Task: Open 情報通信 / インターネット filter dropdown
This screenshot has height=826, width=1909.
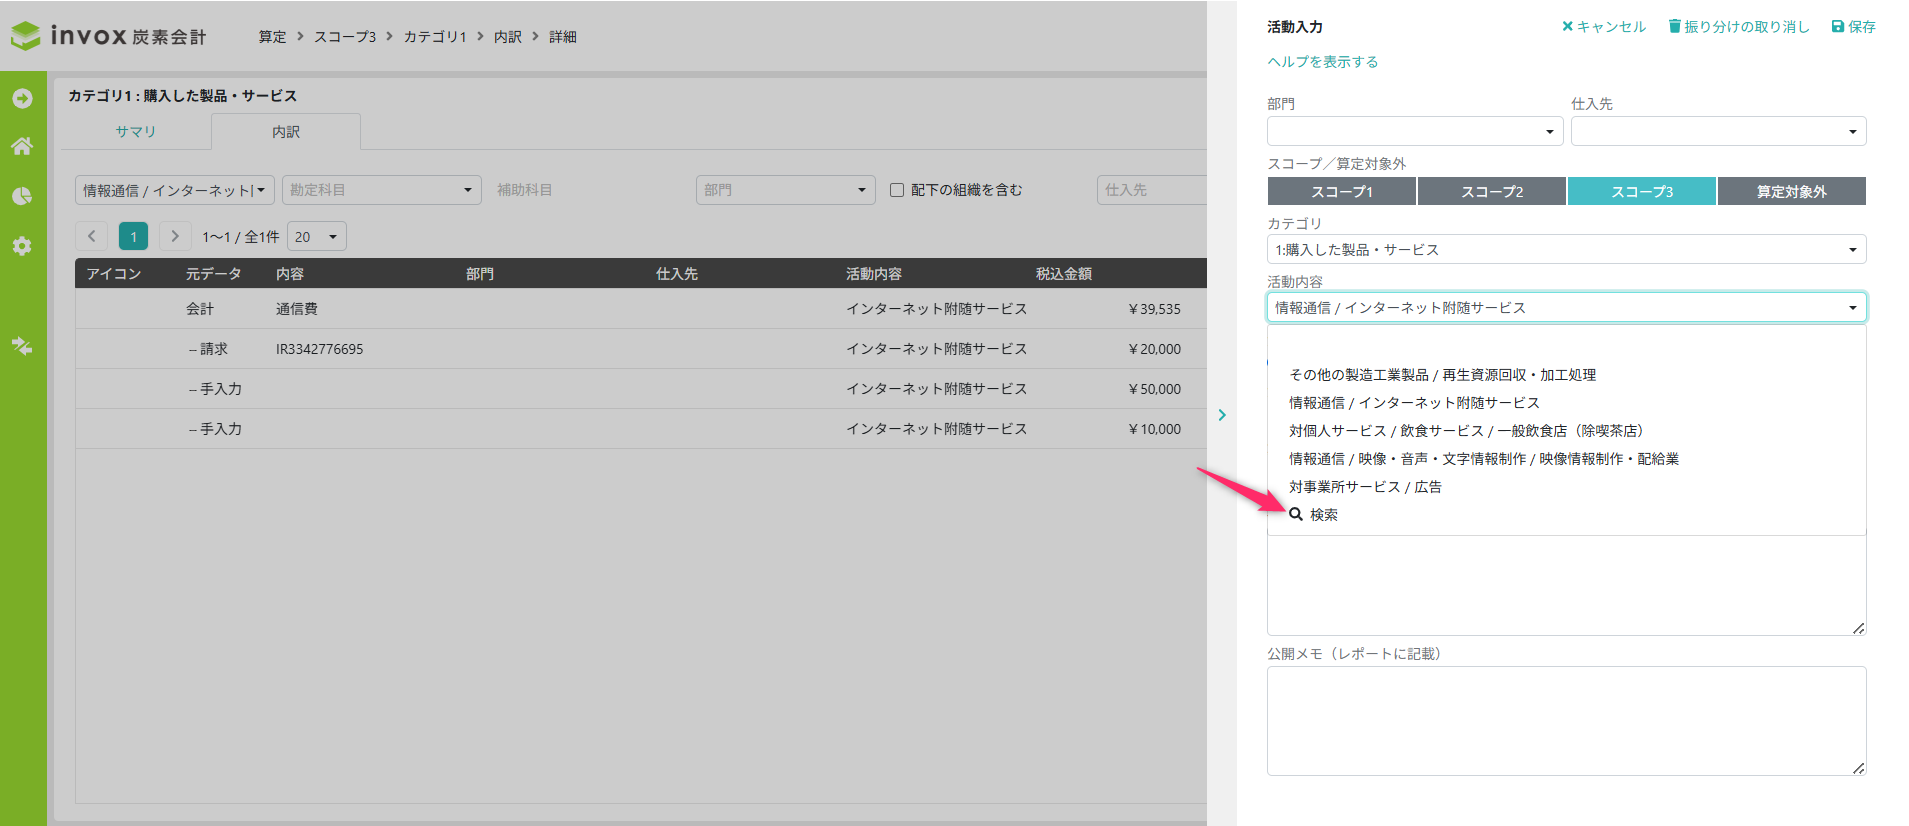Action: [175, 190]
